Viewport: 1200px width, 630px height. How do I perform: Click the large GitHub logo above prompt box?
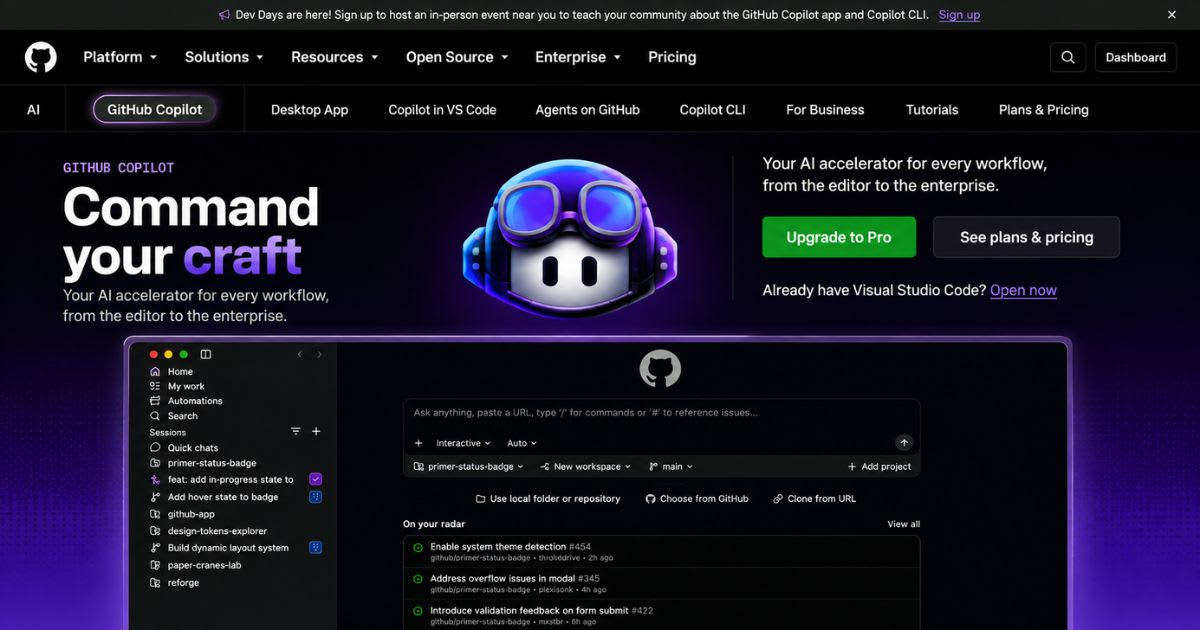(660, 369)
